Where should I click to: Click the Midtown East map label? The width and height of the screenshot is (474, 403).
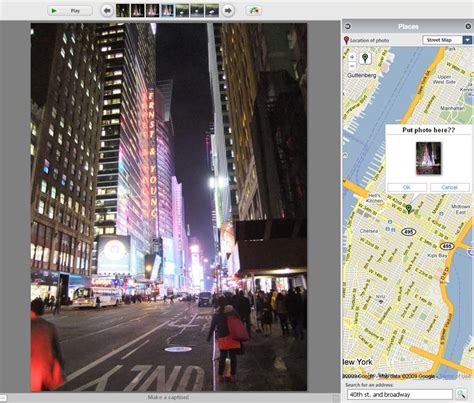460,209
